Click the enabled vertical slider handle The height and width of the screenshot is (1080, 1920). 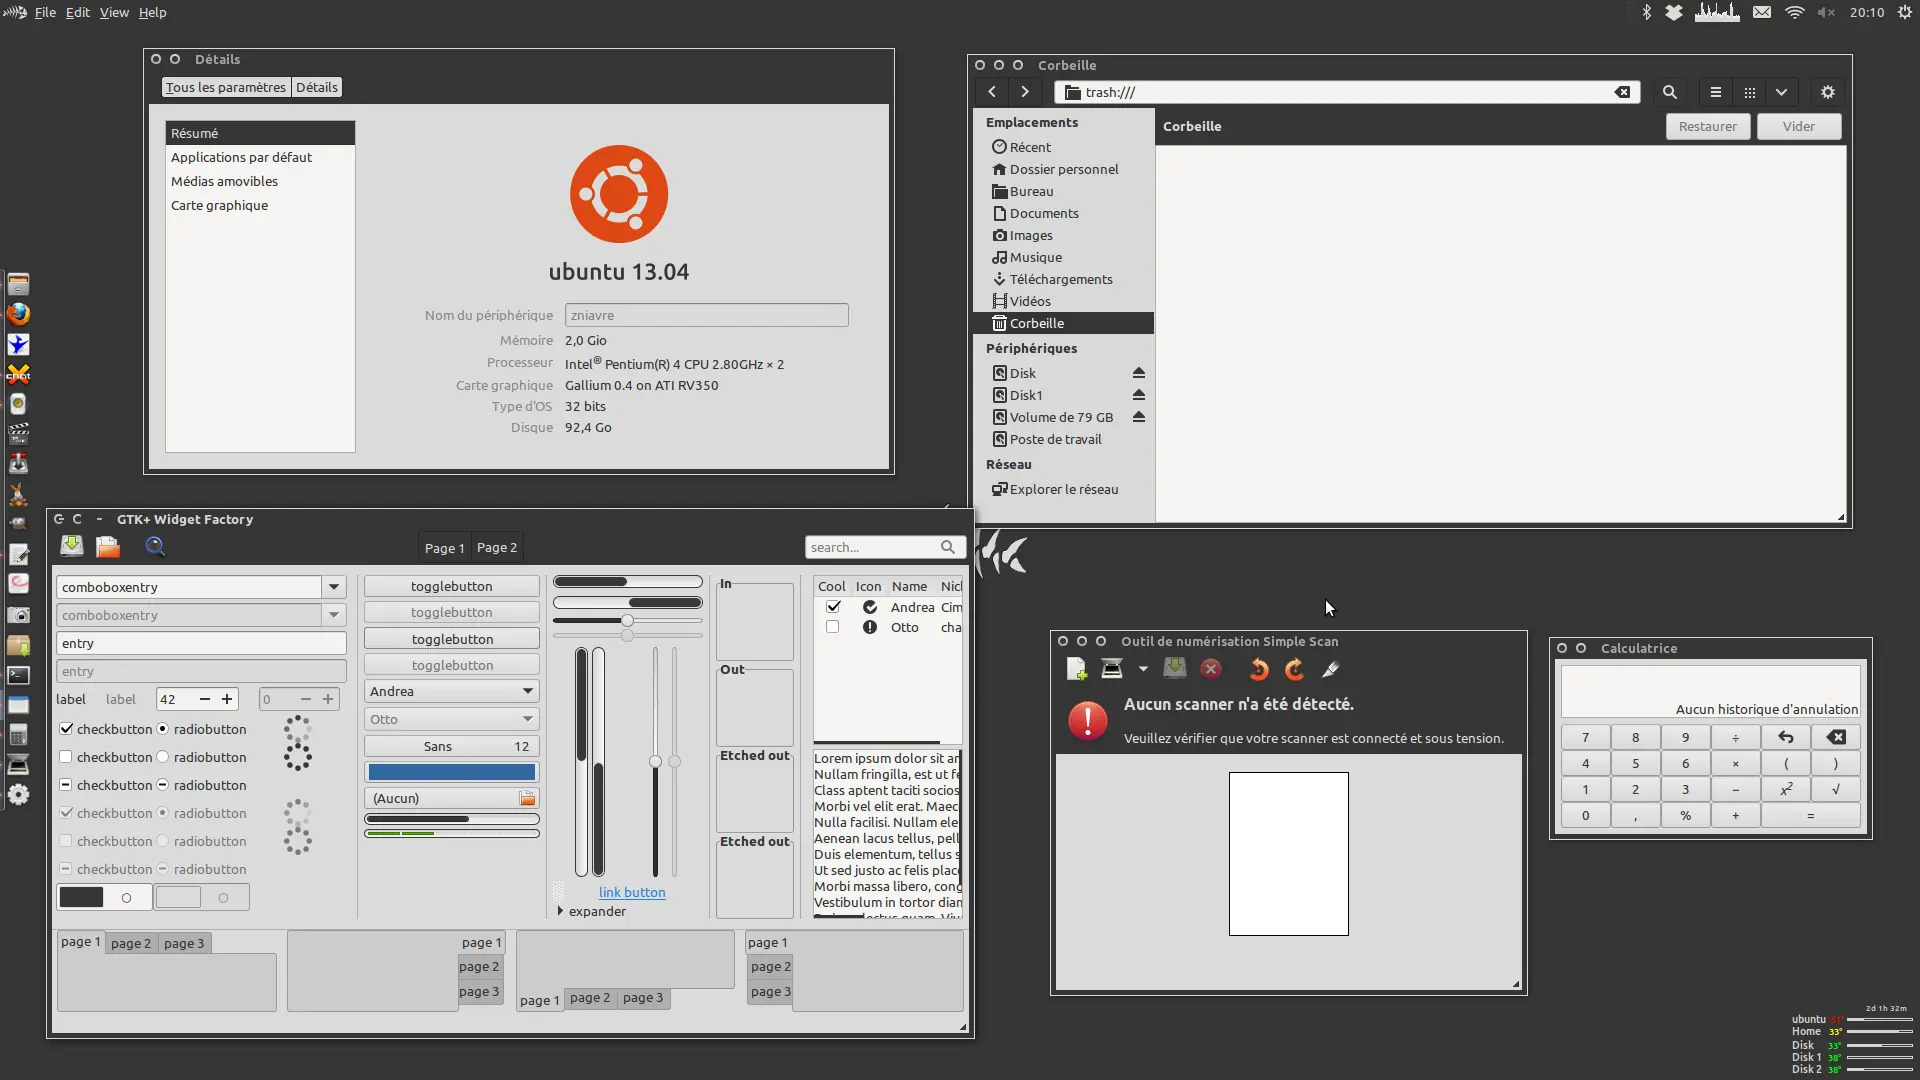point(655,761)
